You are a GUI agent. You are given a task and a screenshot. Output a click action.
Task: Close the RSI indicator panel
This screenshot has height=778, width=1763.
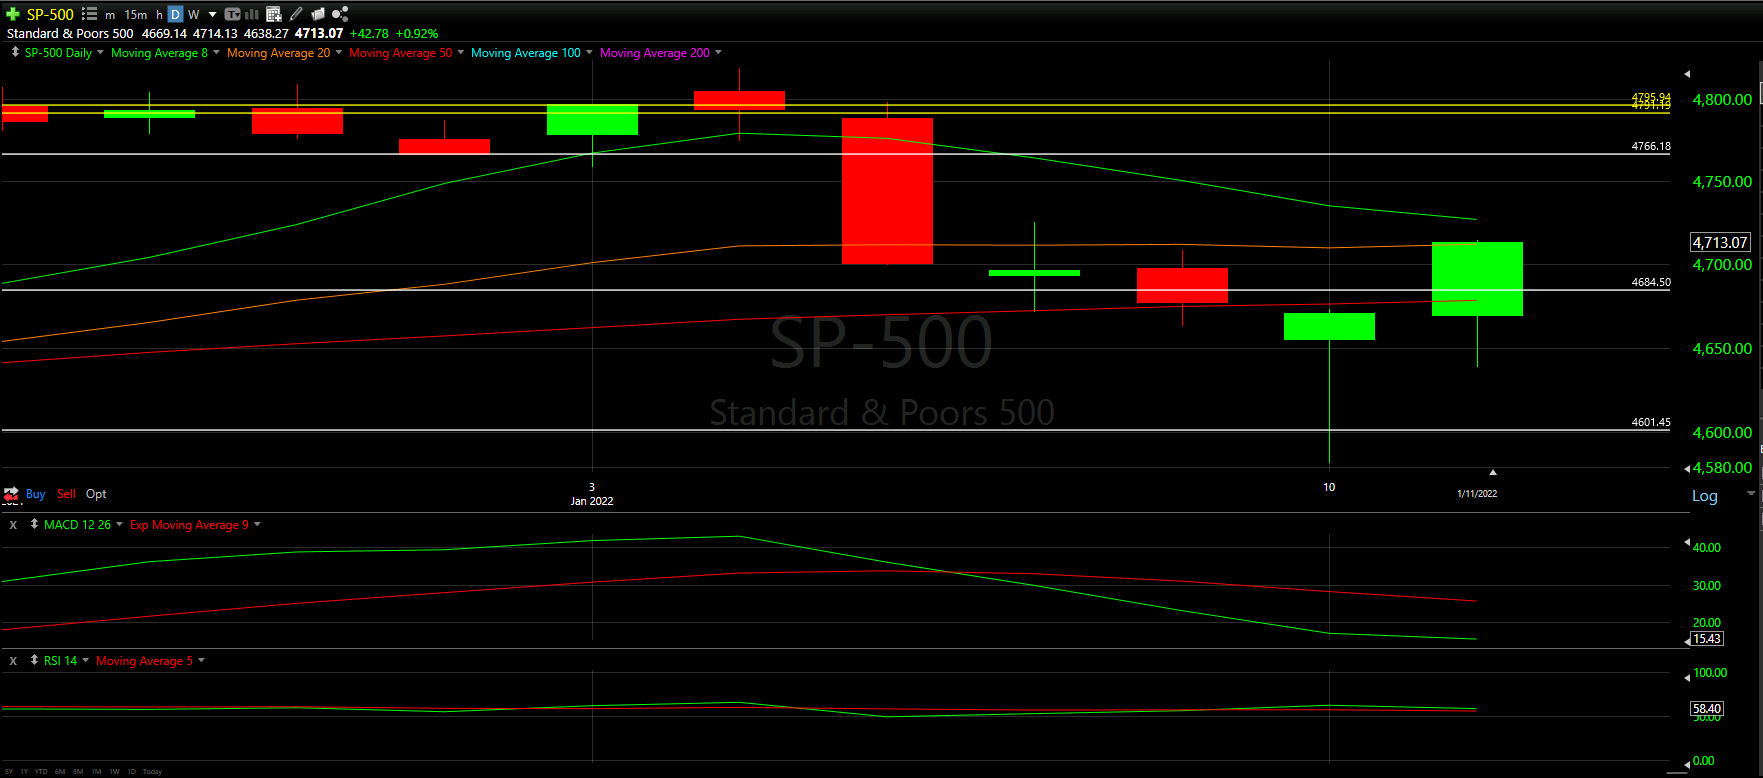pos(13,661)
